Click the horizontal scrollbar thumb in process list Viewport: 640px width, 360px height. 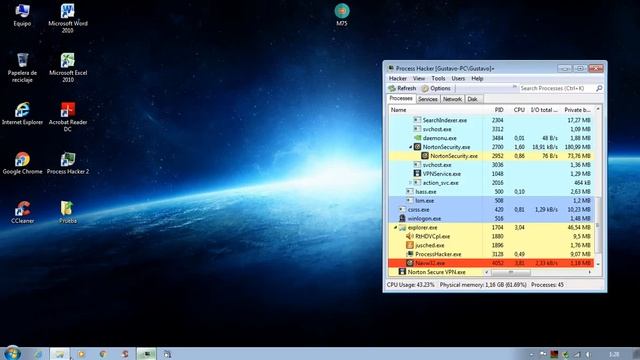pos(511,272)
